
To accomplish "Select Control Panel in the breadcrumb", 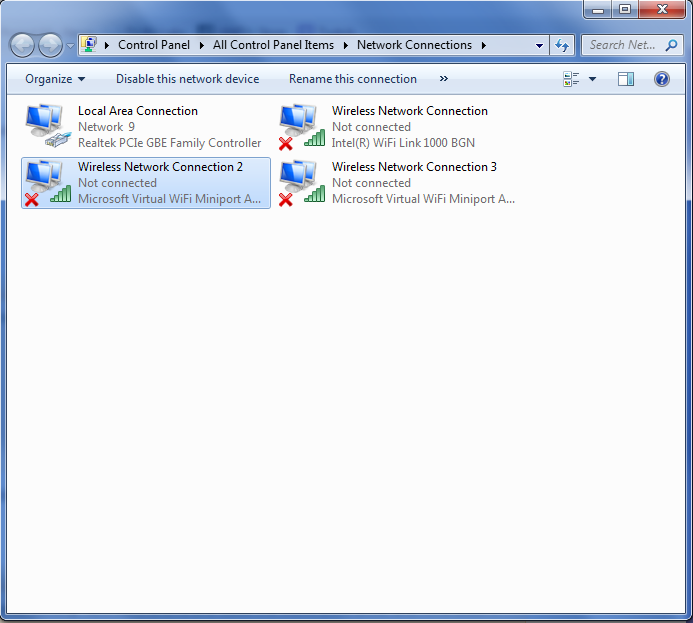I will click(154, 45).
